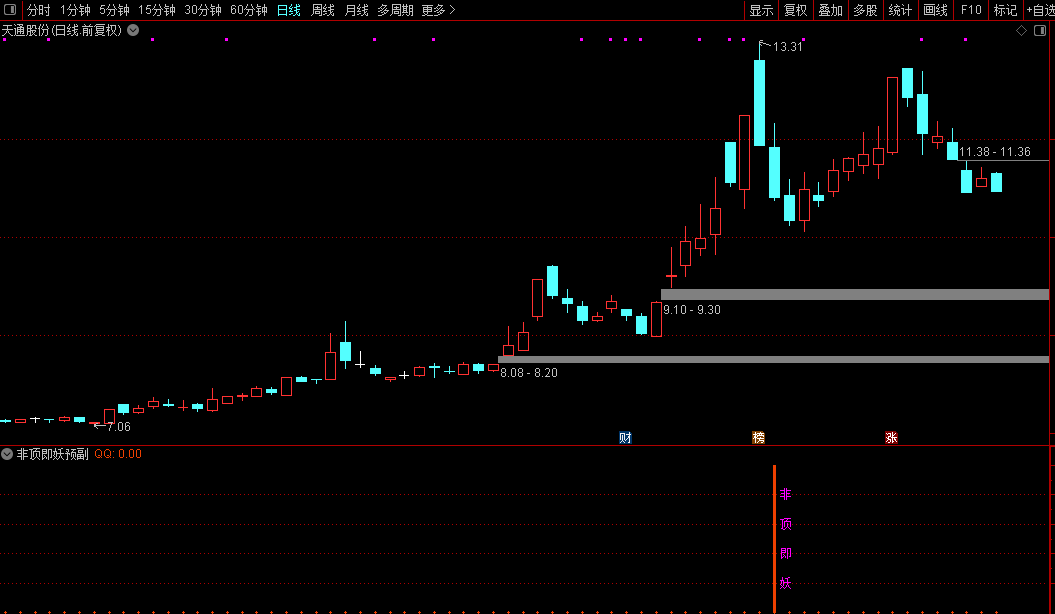Select the 60分钟 period
Viewport: 1055px width, 614px height.
248,10
